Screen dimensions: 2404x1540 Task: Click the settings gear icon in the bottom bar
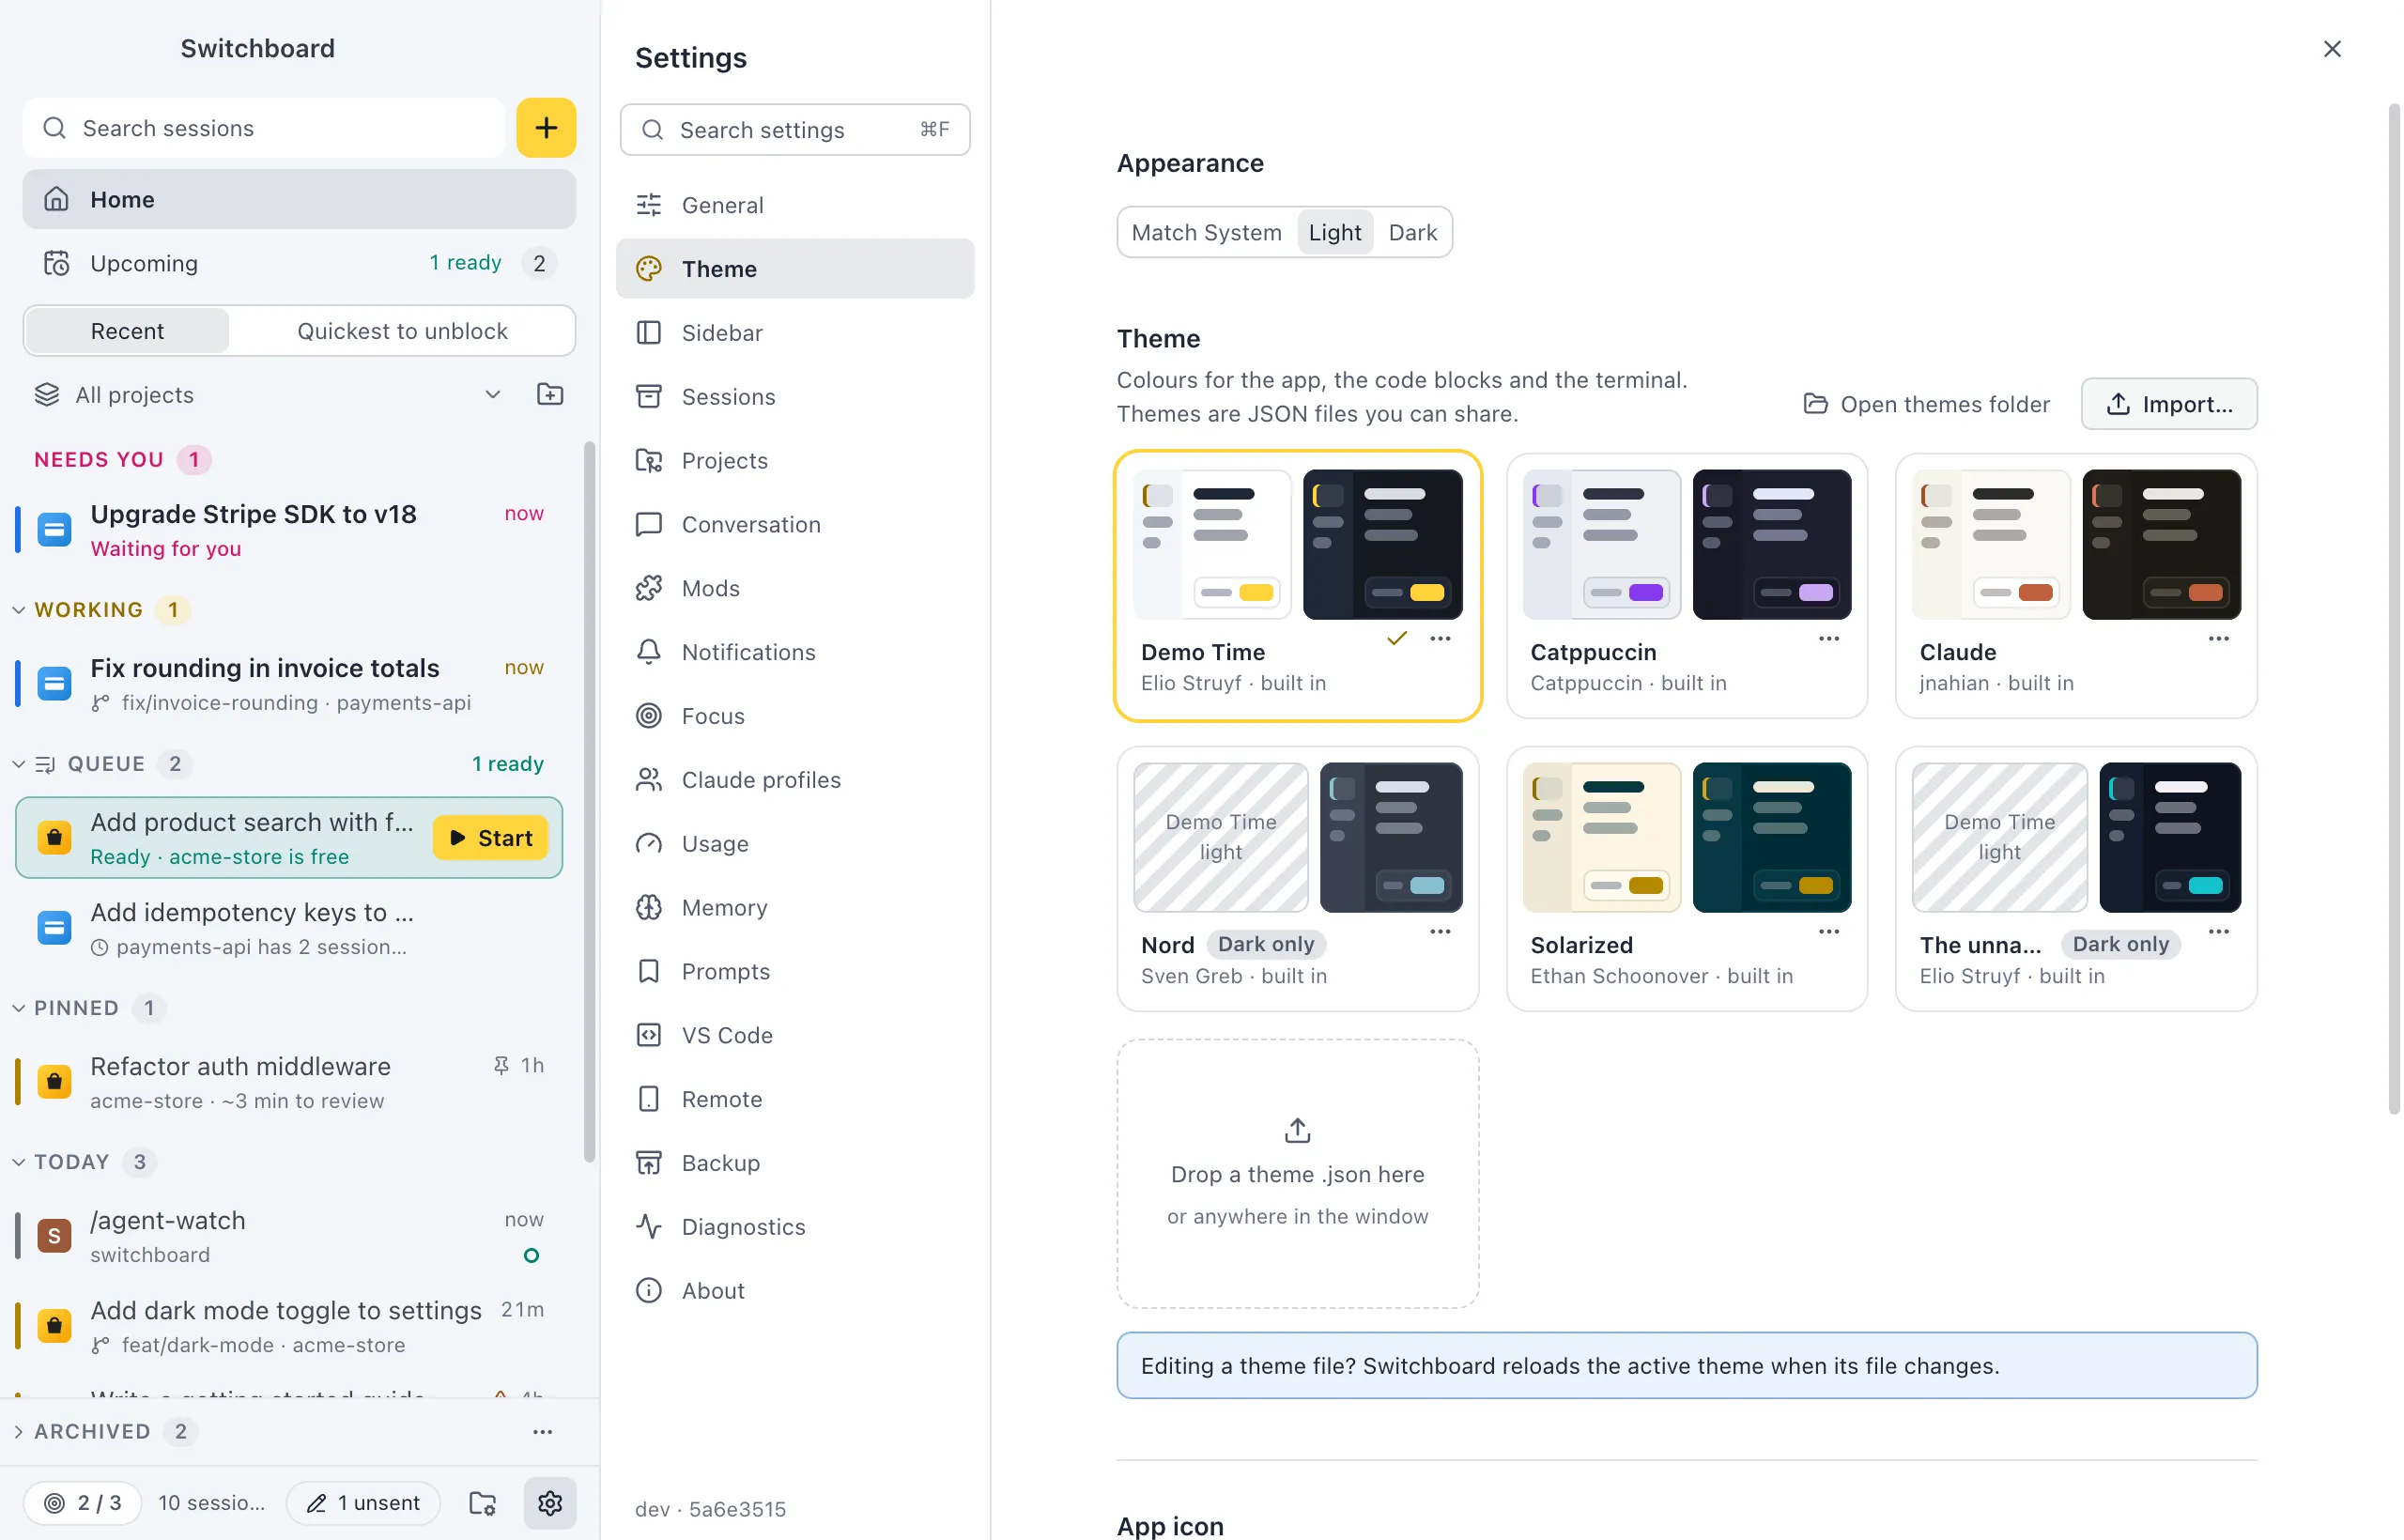coord(550,1503)
